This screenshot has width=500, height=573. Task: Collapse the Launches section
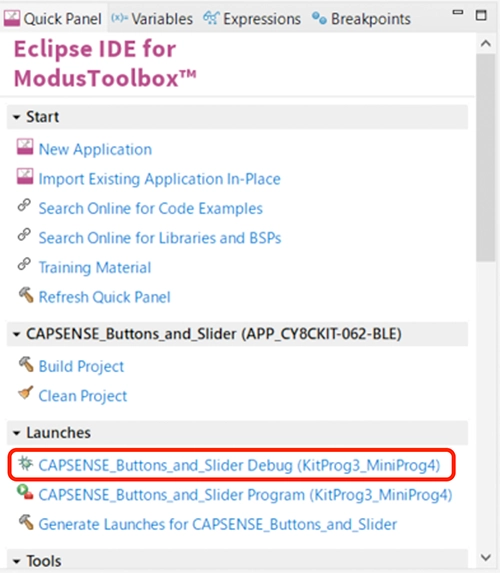[16, 433]
